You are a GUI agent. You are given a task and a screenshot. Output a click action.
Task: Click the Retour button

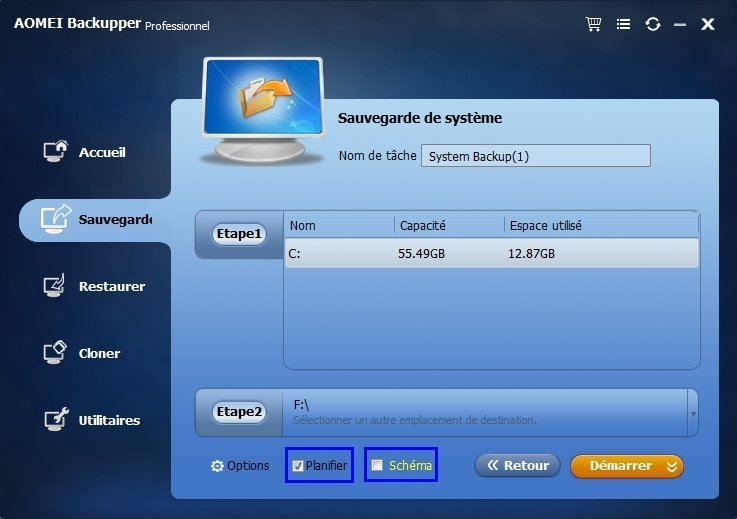(x=517, y=465)
